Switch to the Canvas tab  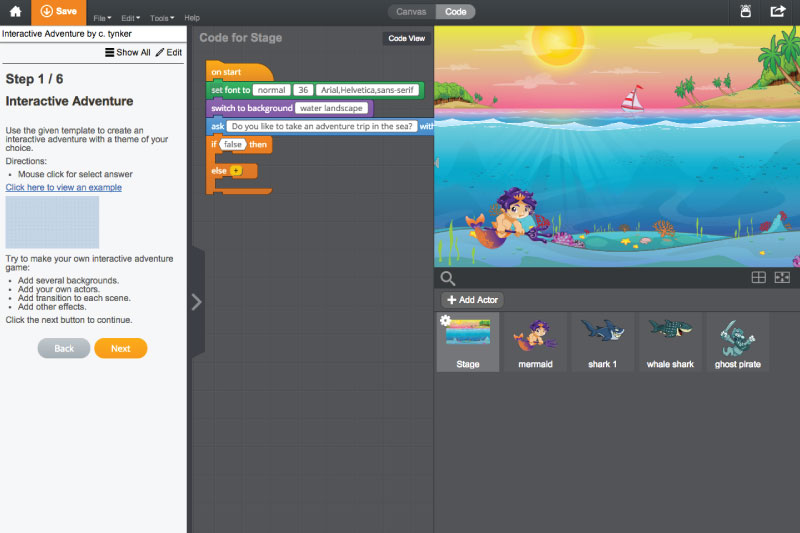click(411, 12)
